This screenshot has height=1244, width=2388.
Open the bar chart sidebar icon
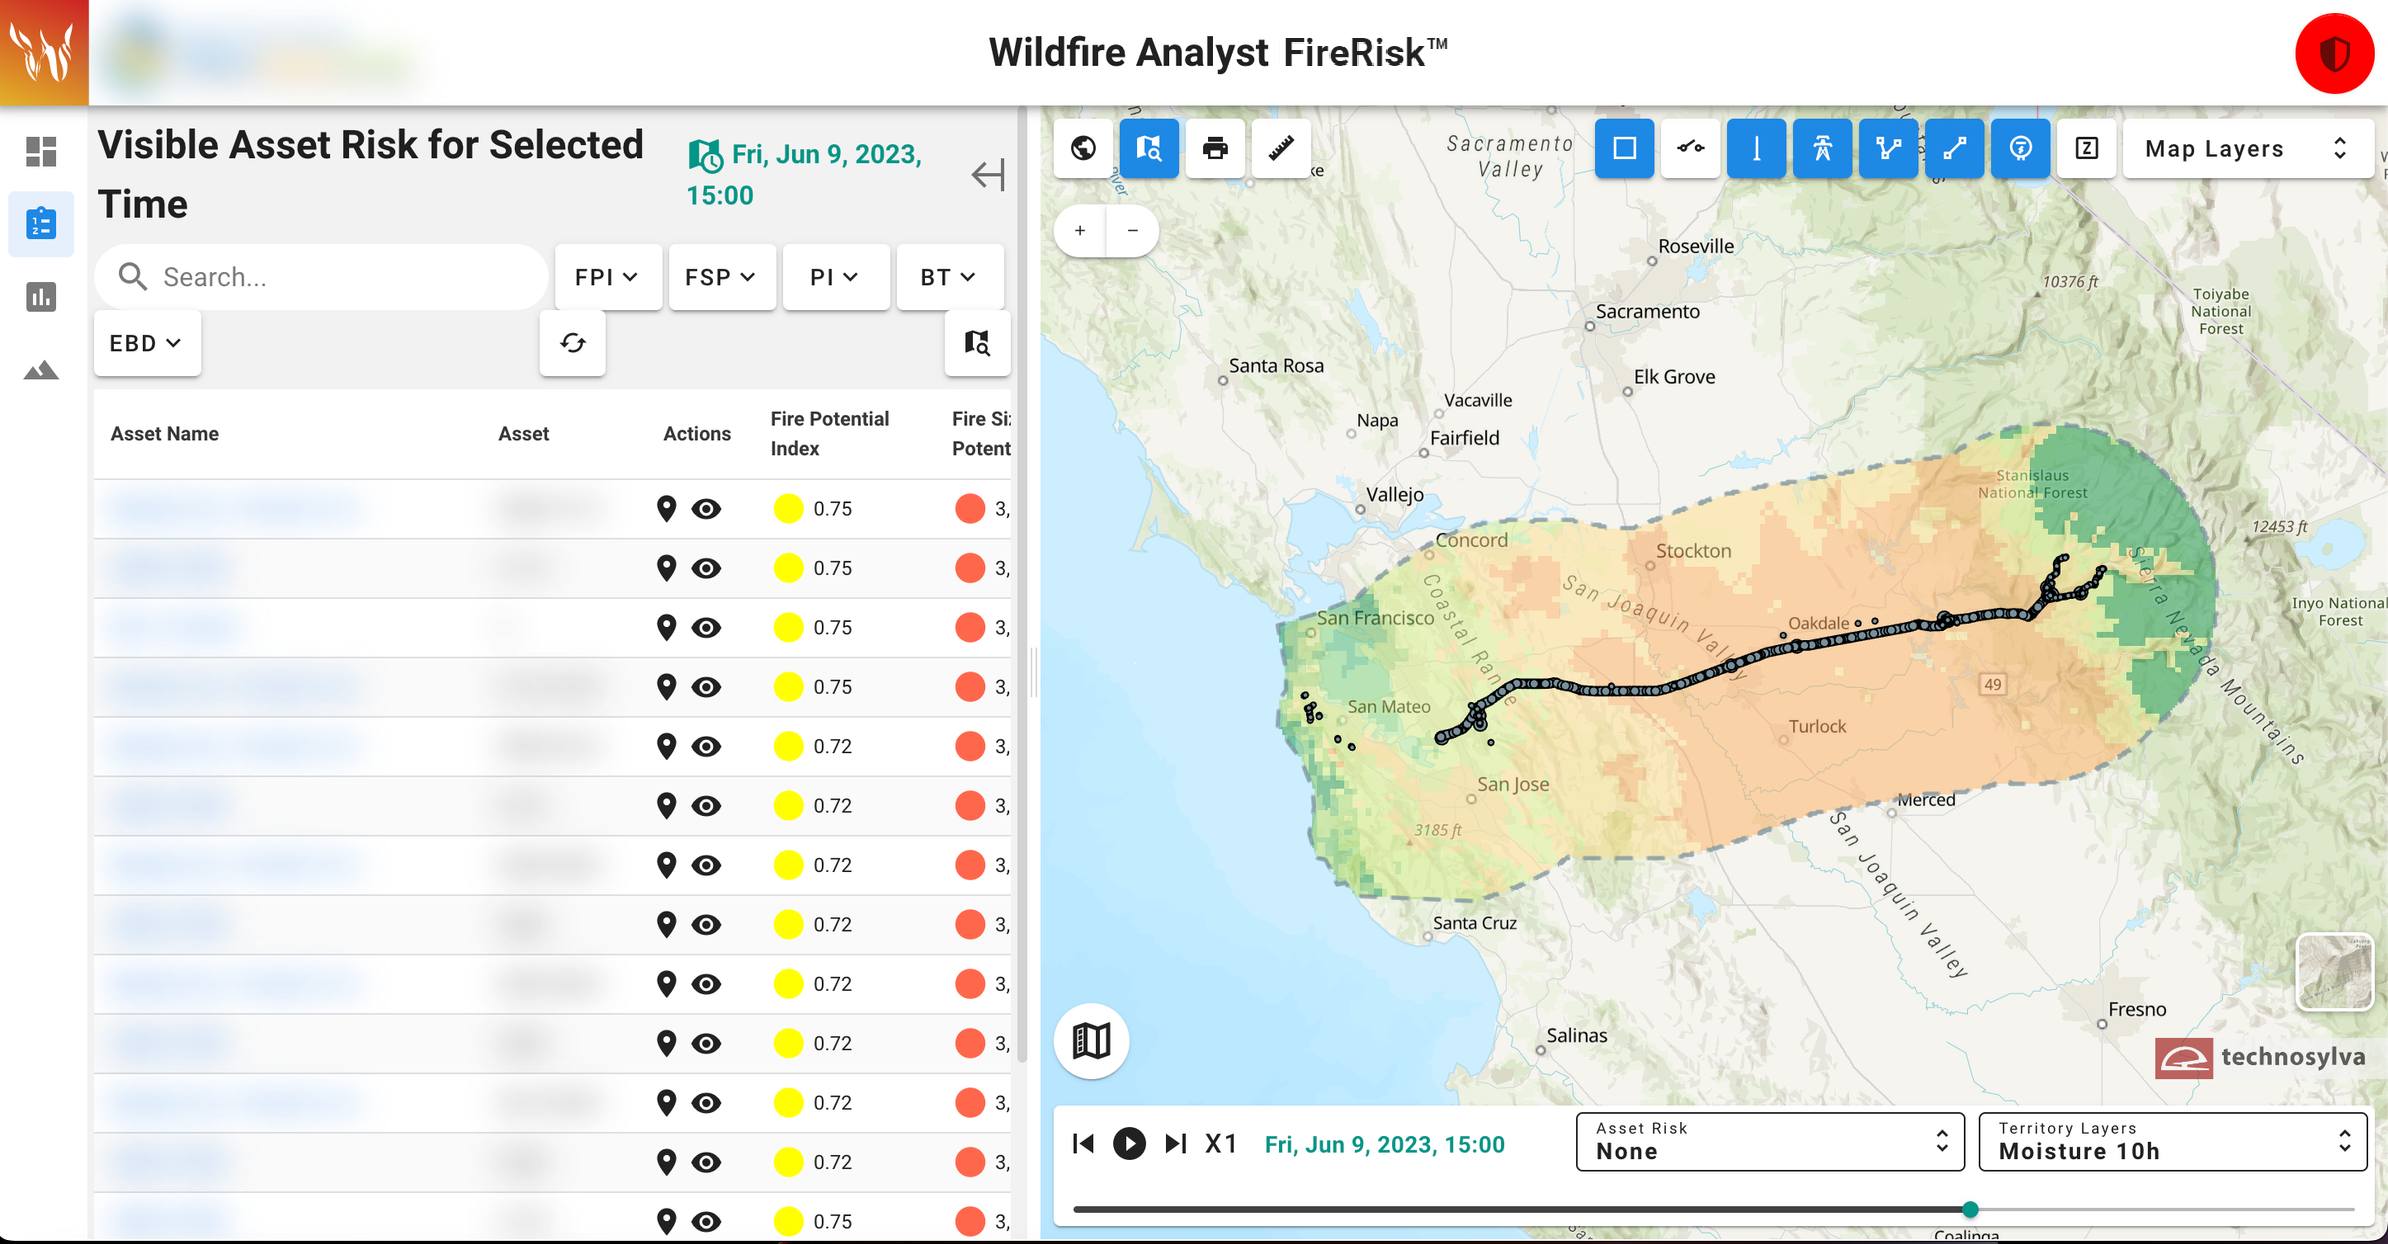click(41, 297)
